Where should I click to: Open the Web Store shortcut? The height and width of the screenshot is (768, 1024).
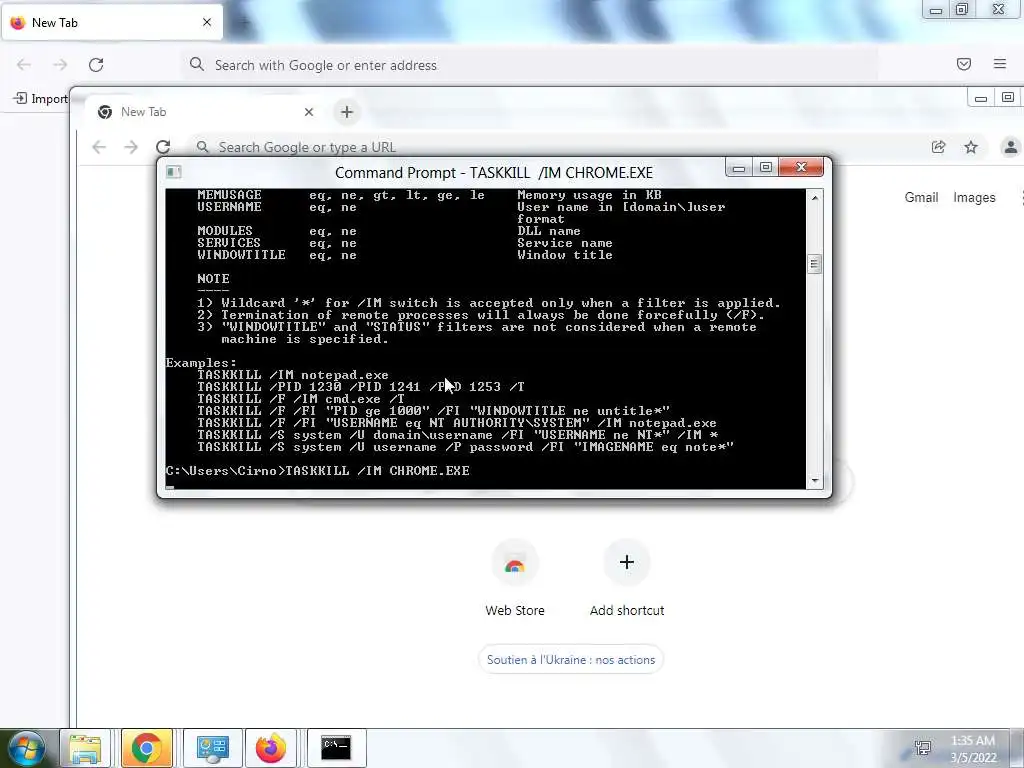515,579
